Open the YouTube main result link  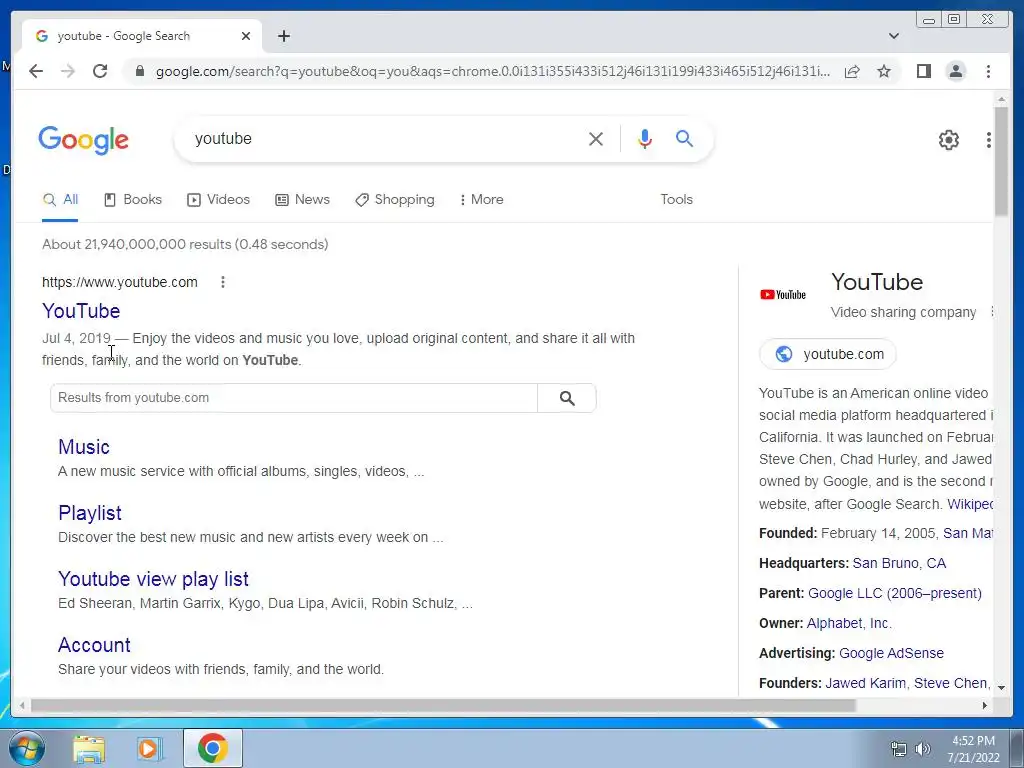pos(81,311)
